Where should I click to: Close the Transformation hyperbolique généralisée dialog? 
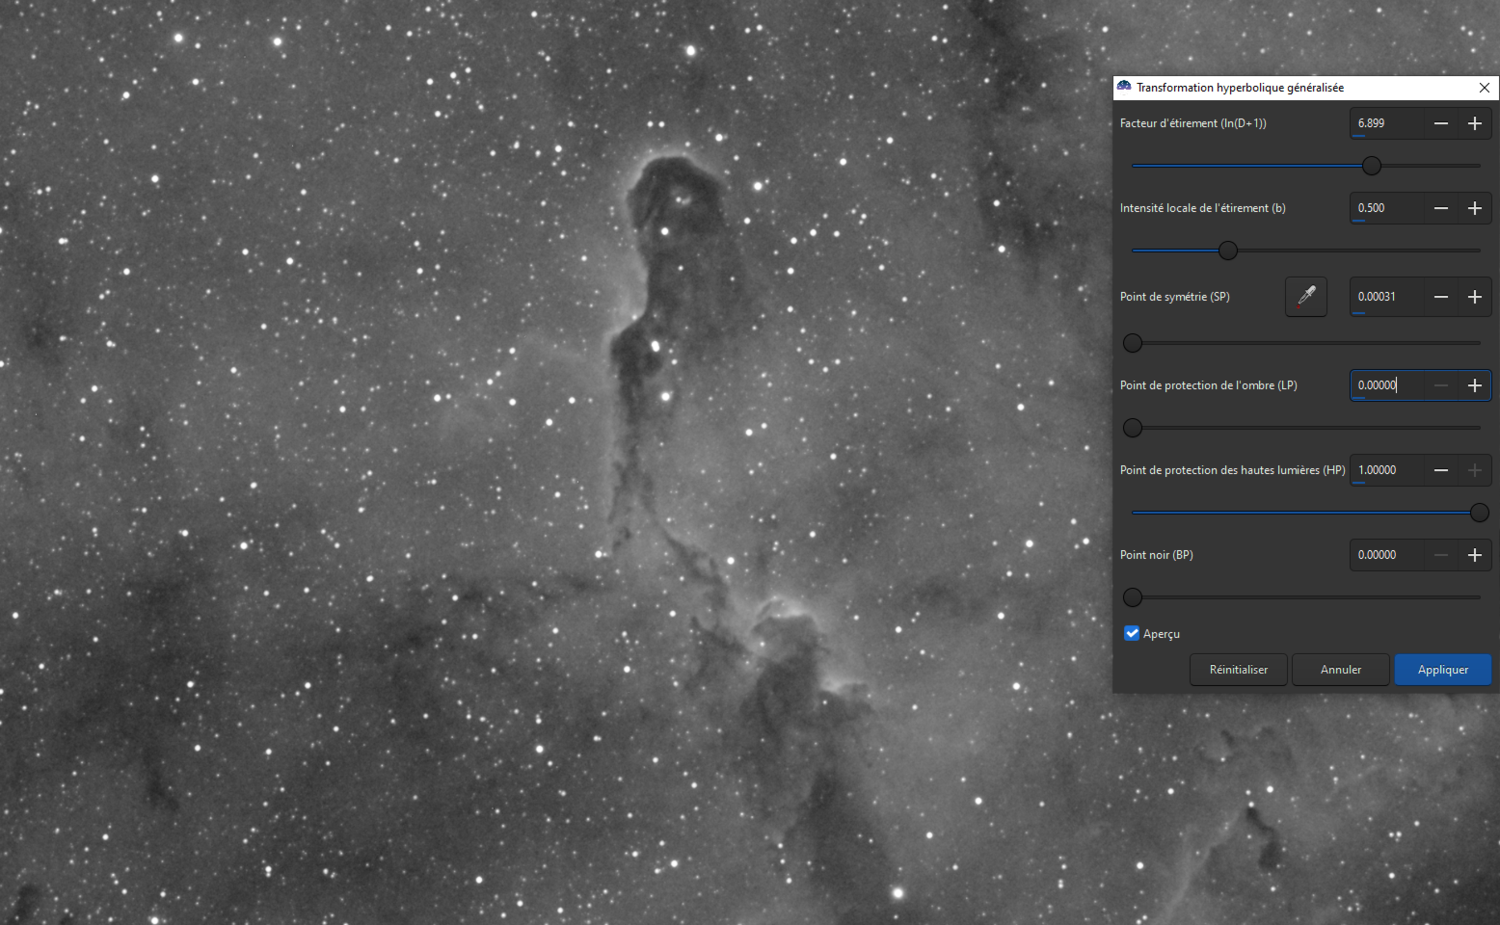pos(1484,88)
